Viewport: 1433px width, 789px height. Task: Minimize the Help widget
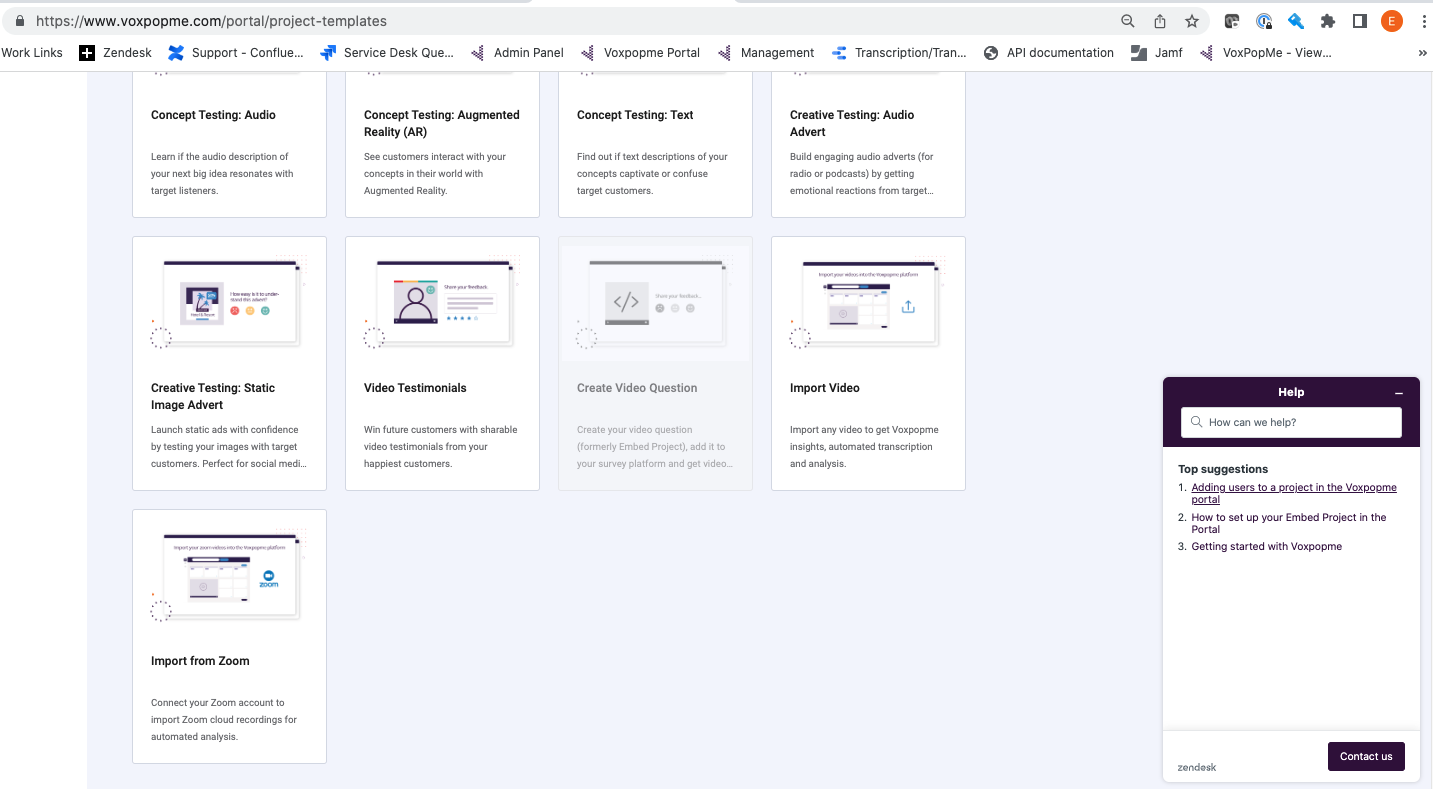[1399, 393]
